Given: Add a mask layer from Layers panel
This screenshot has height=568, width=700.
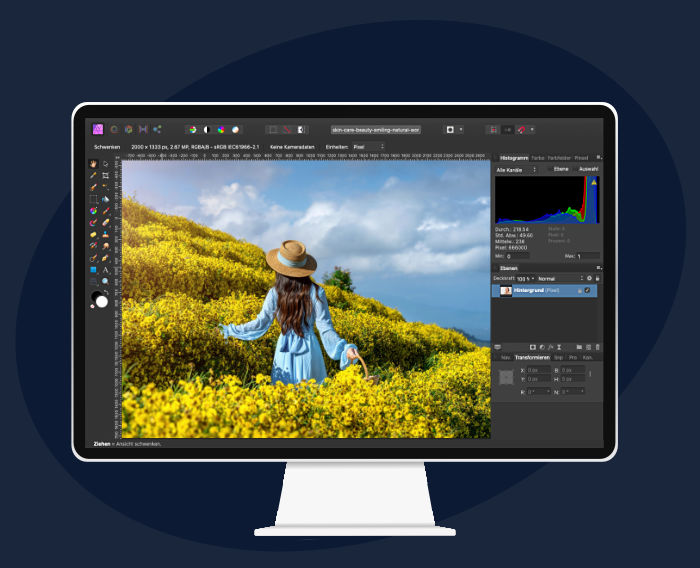Looking at the screenshot, I should [532, 346].
